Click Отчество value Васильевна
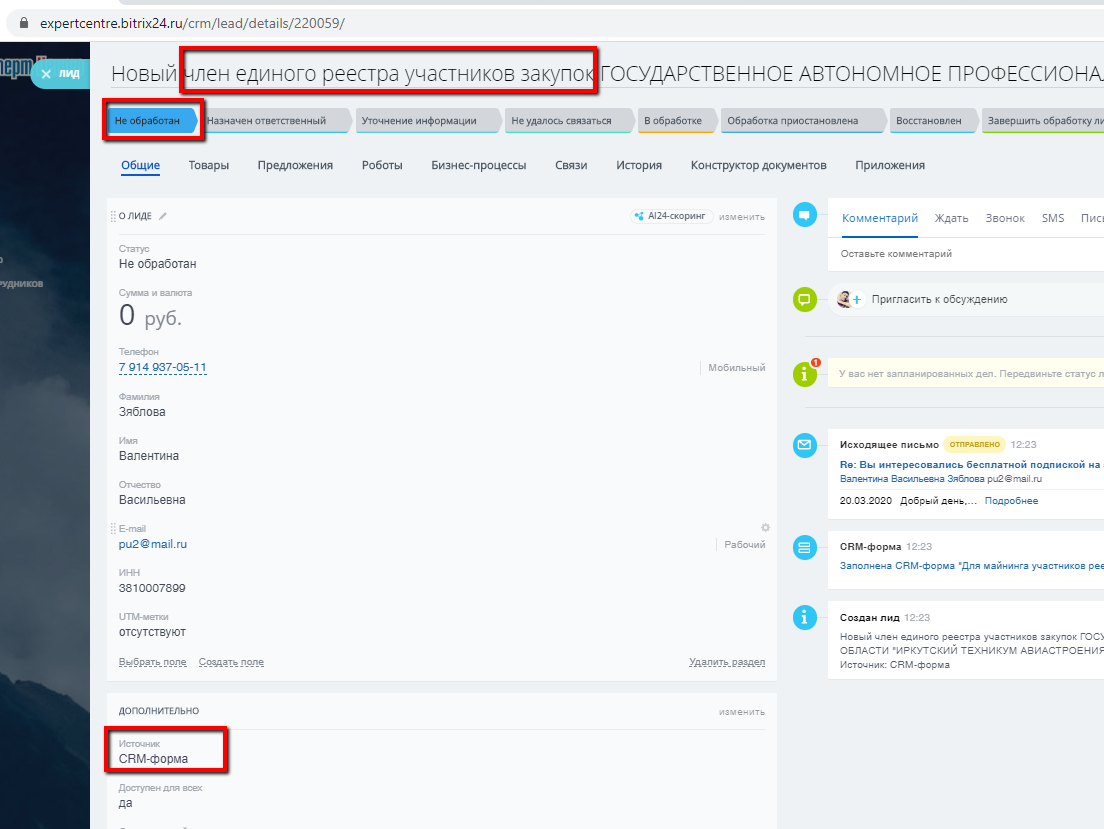The width and height of the screenshot is (1104, 829). point(152,500)
